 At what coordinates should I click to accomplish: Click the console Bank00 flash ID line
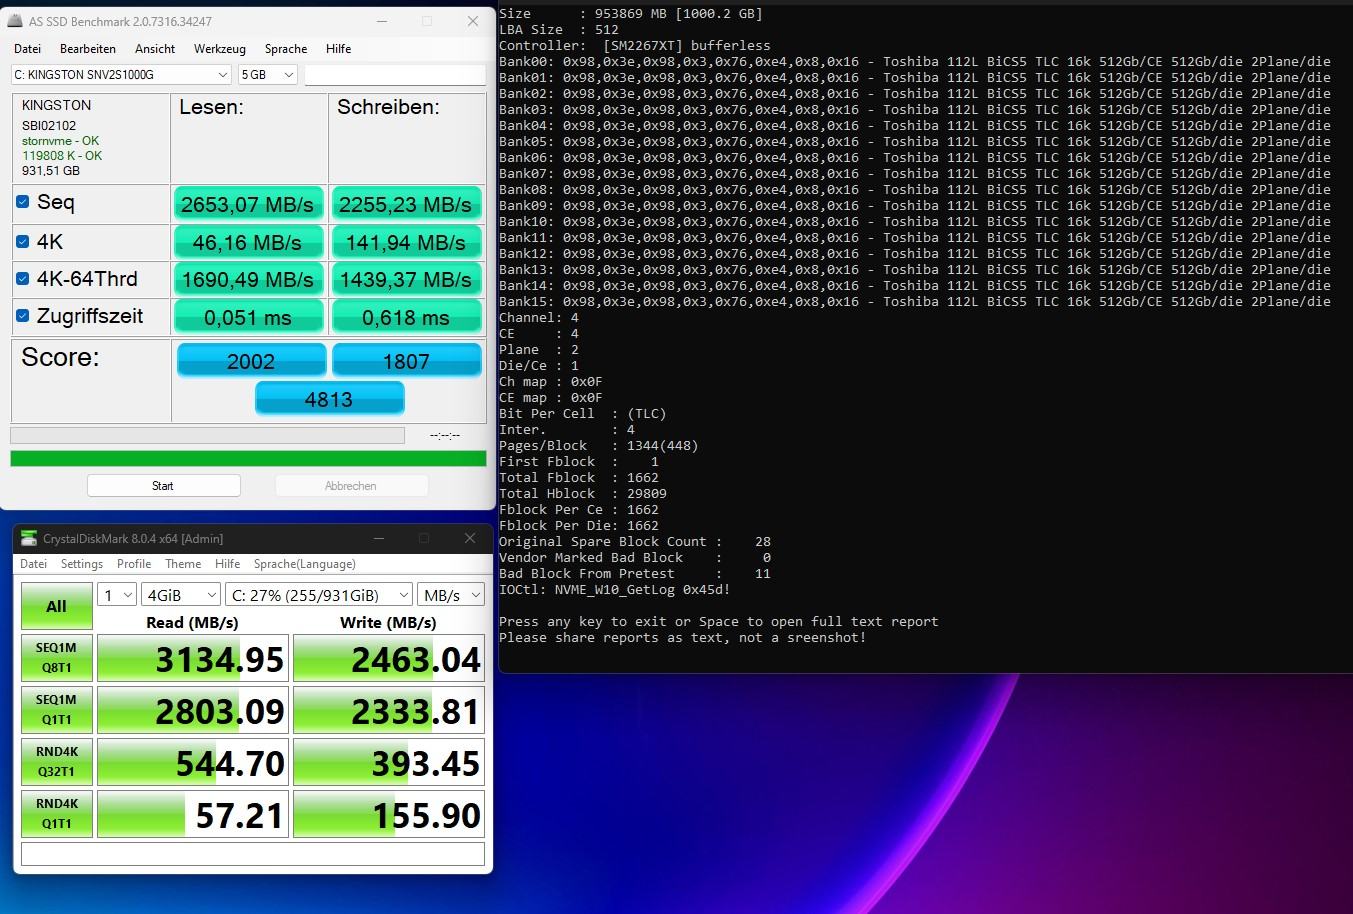(915, 62)
